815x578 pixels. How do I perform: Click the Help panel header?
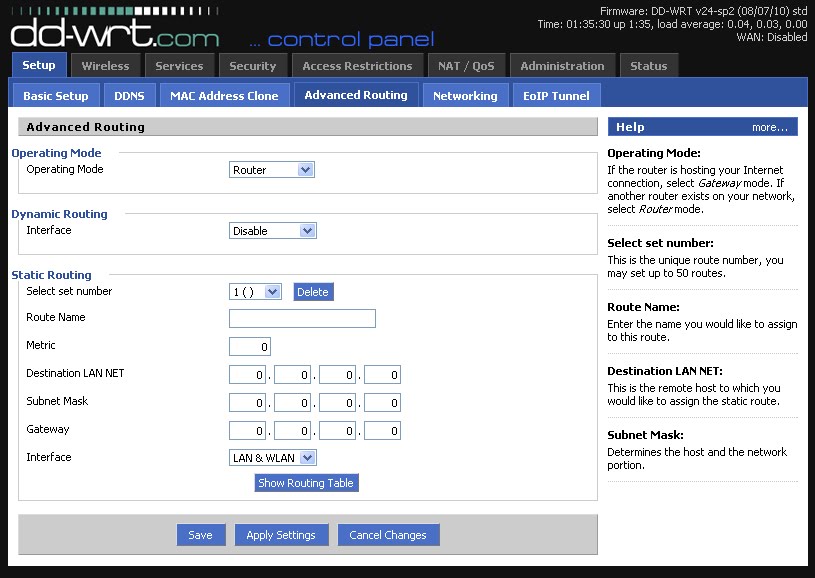coord(703,127)
